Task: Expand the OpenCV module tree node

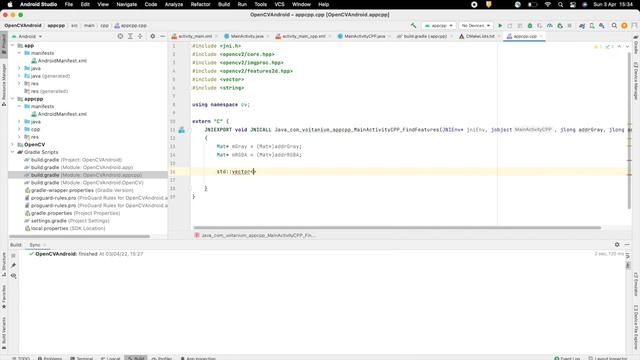Action: tap(12, 144)
